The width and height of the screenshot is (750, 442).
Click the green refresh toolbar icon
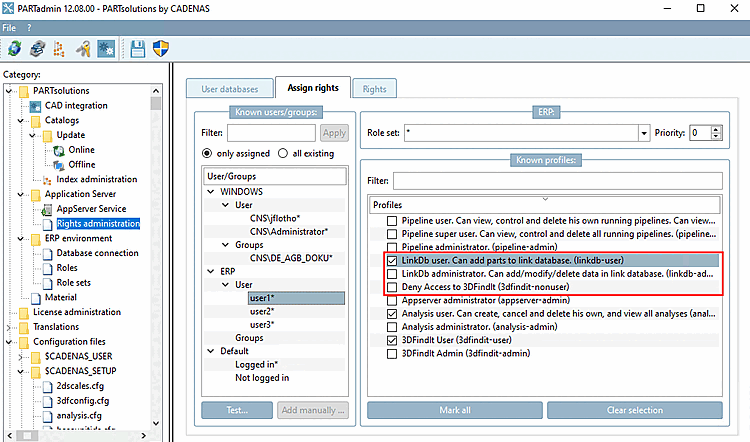[14, 48]
